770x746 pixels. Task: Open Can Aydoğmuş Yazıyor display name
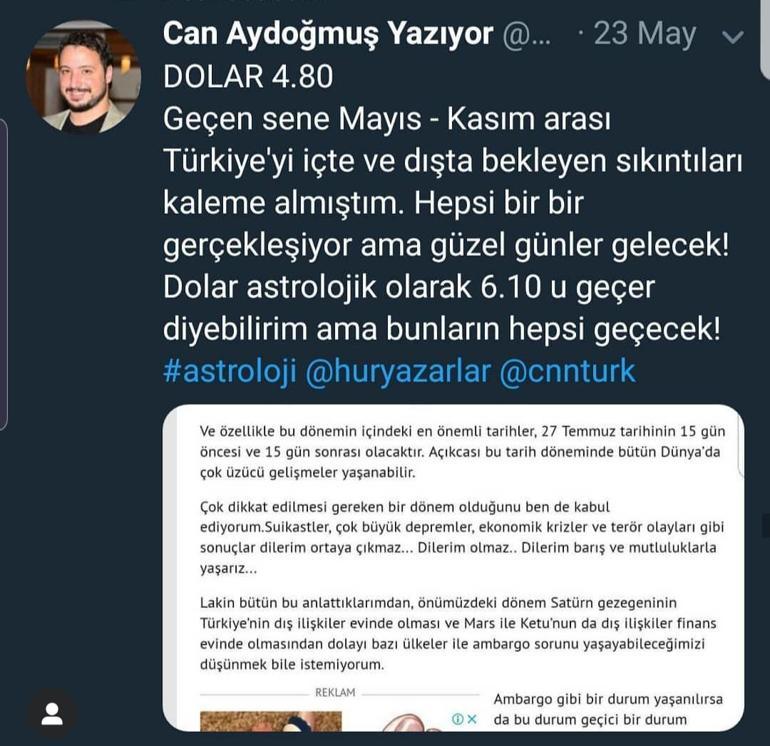click(x=328, y=34)
